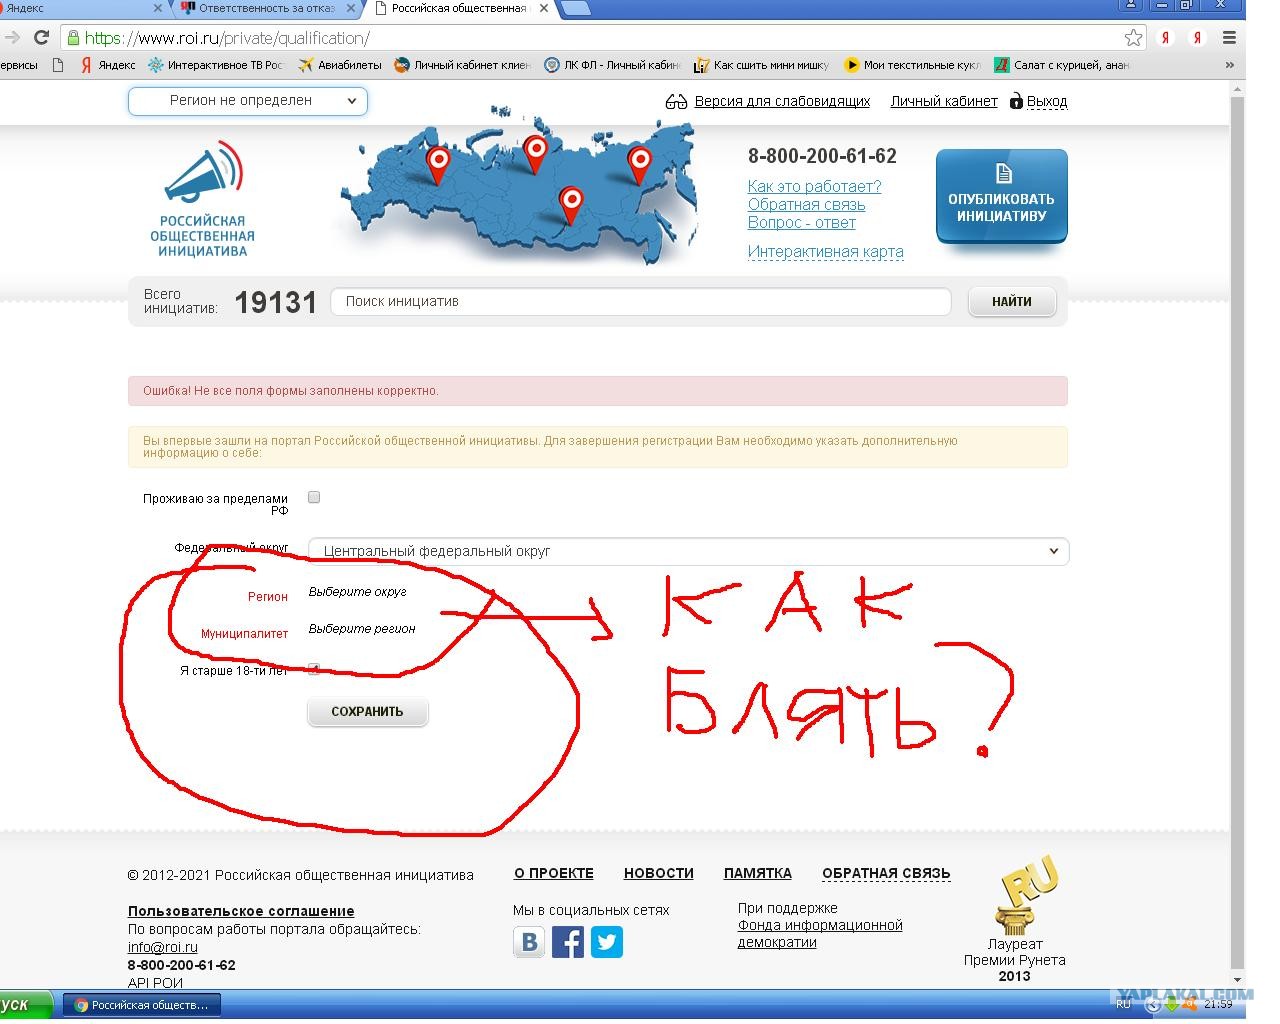The height and width of the screenshot is (1024, 1280).
Task: Open the Личный кабинет клиента bookmark
Action: click(x=462, y=65)
